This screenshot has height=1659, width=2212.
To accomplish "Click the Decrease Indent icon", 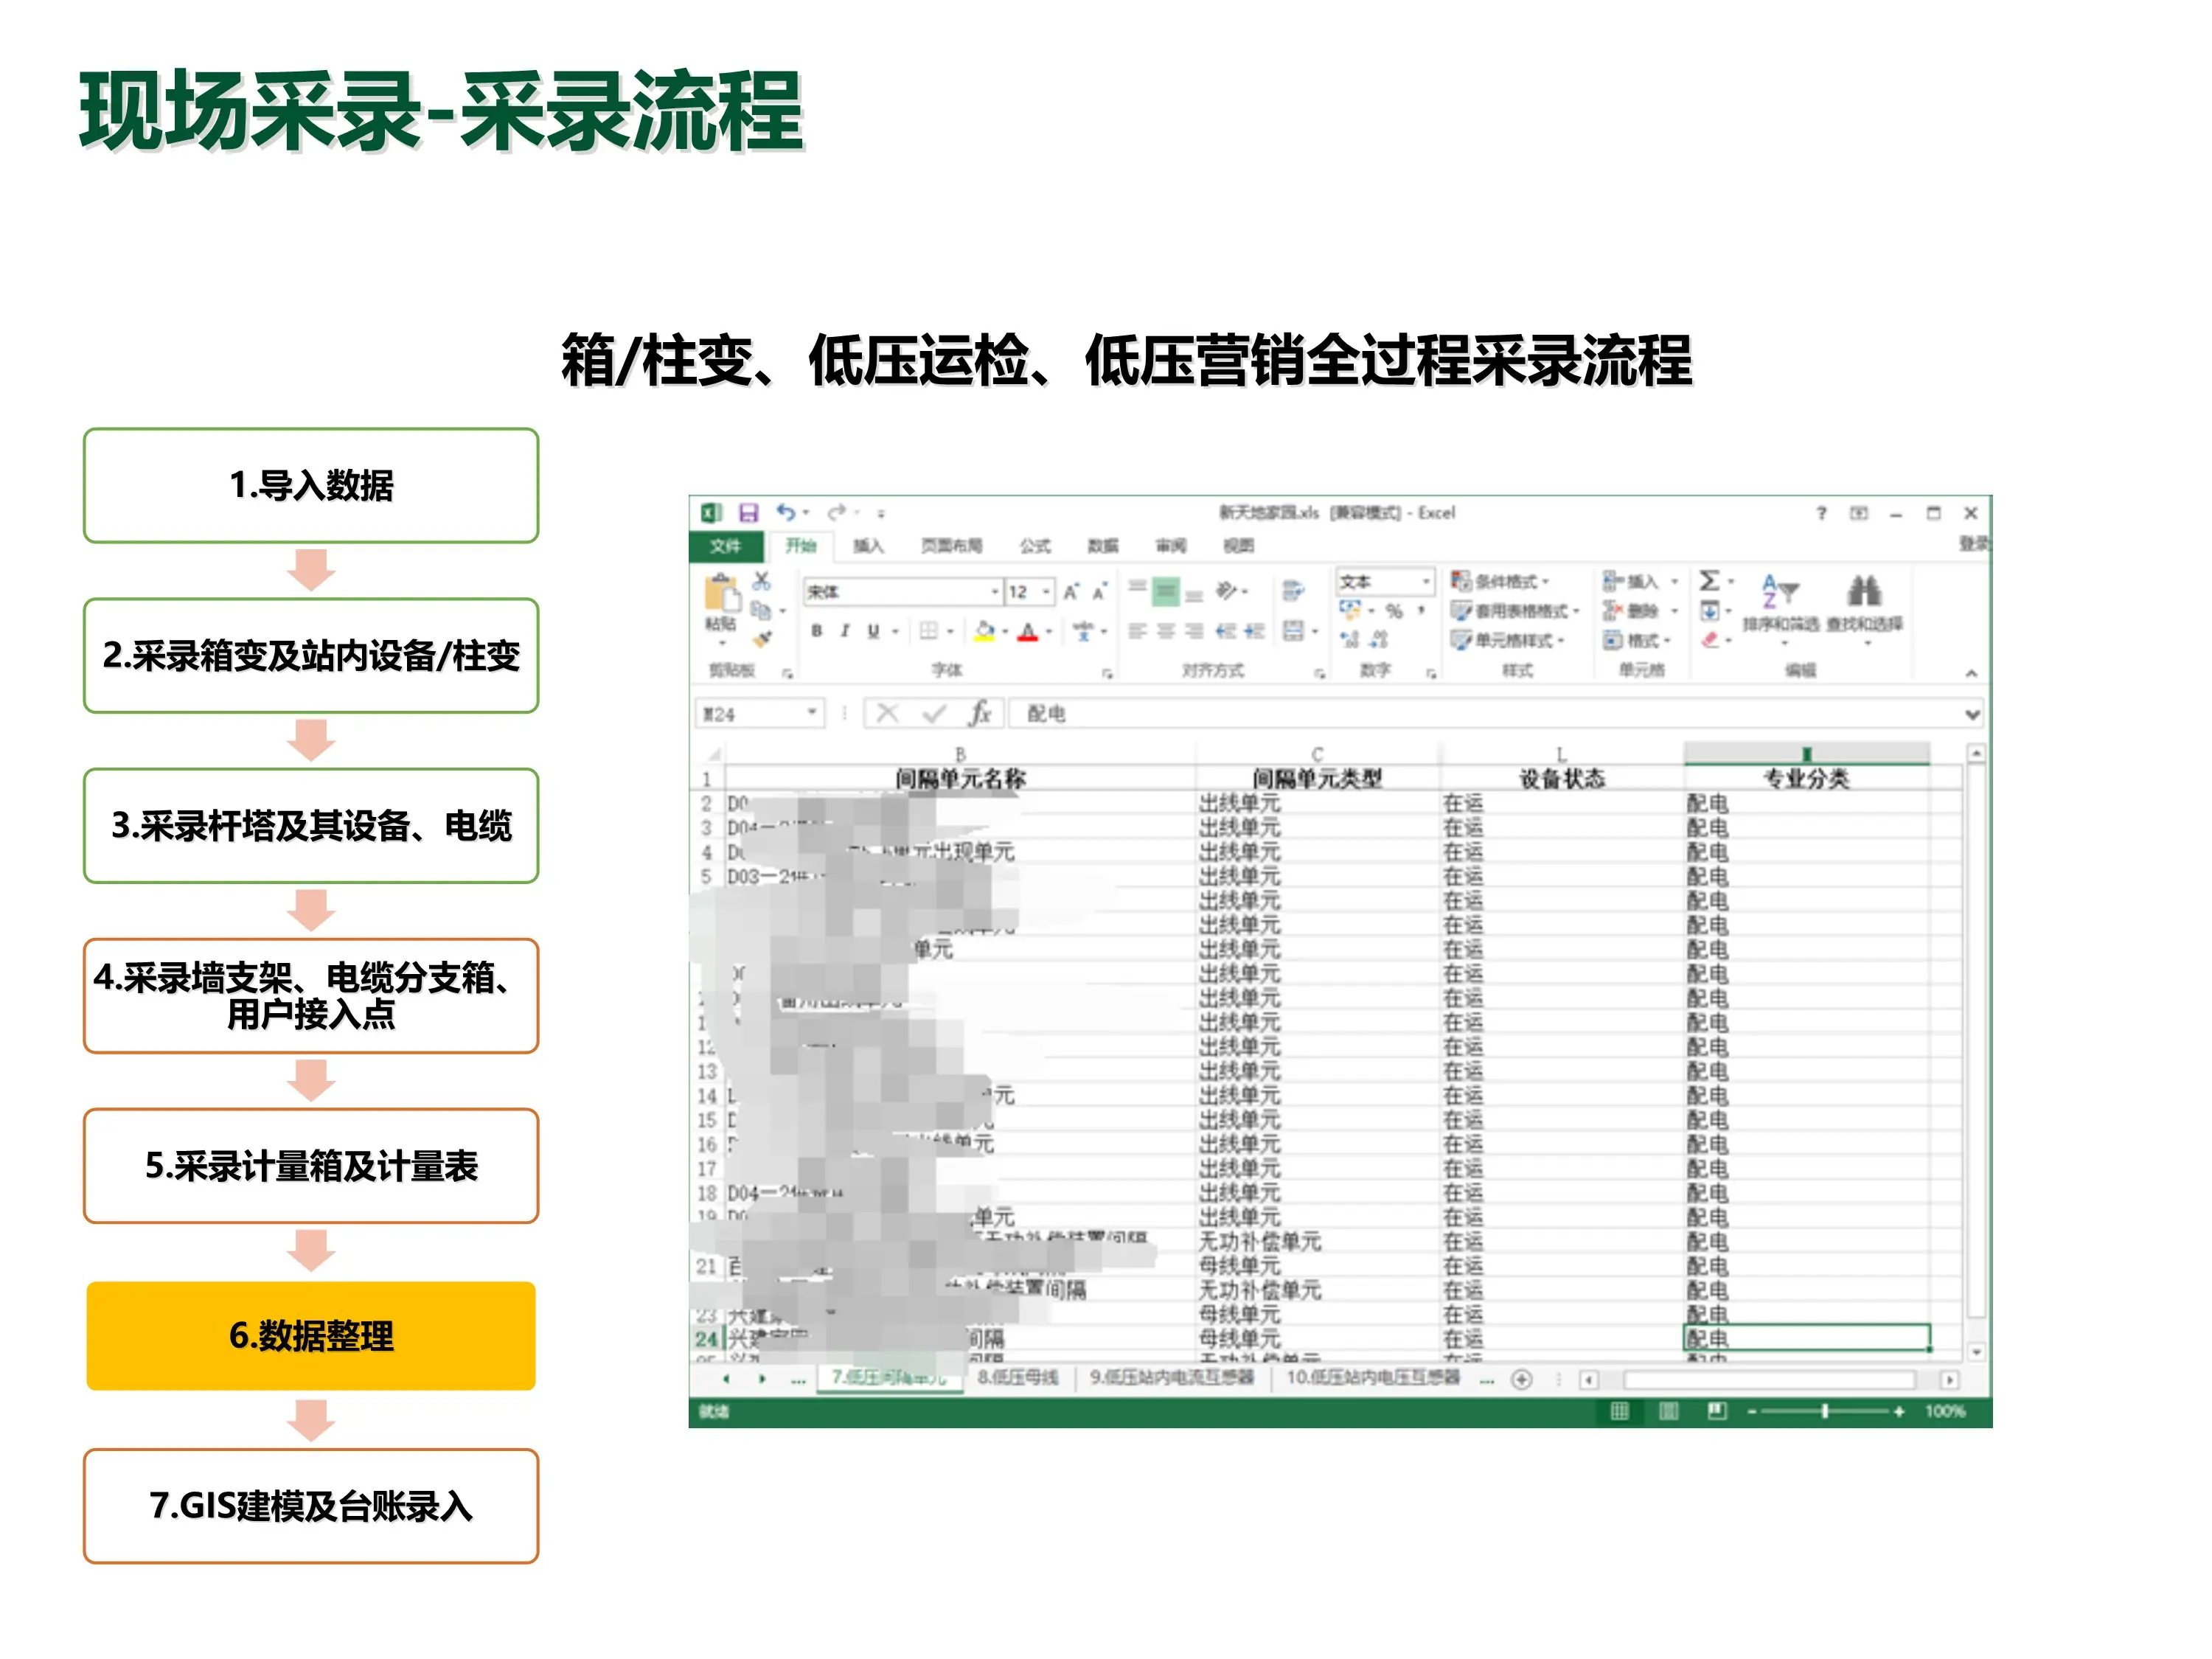I will (1225, 631).
